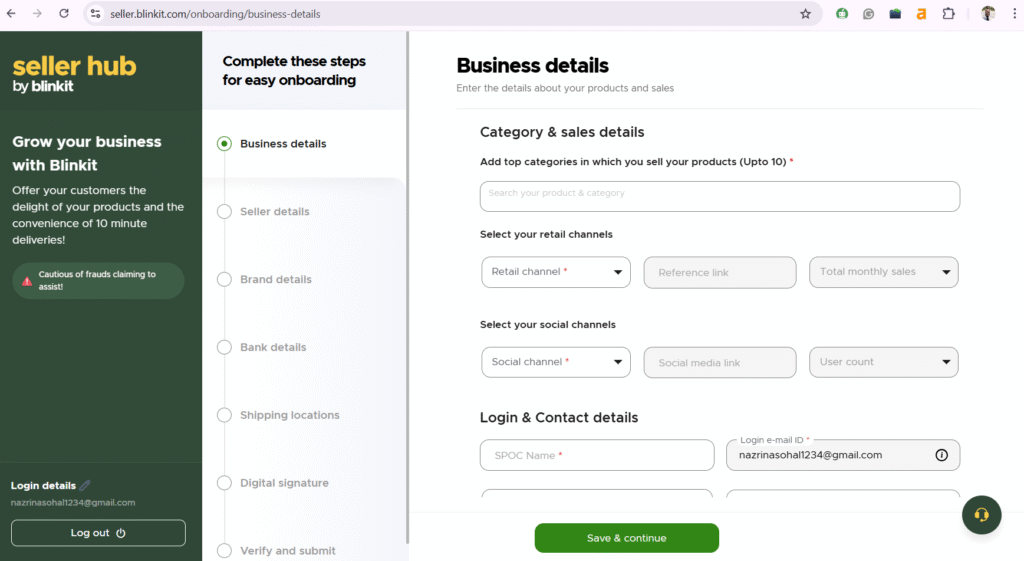
Task: Click the fraud warning triangle icon
Action: (x=27, y=281)
